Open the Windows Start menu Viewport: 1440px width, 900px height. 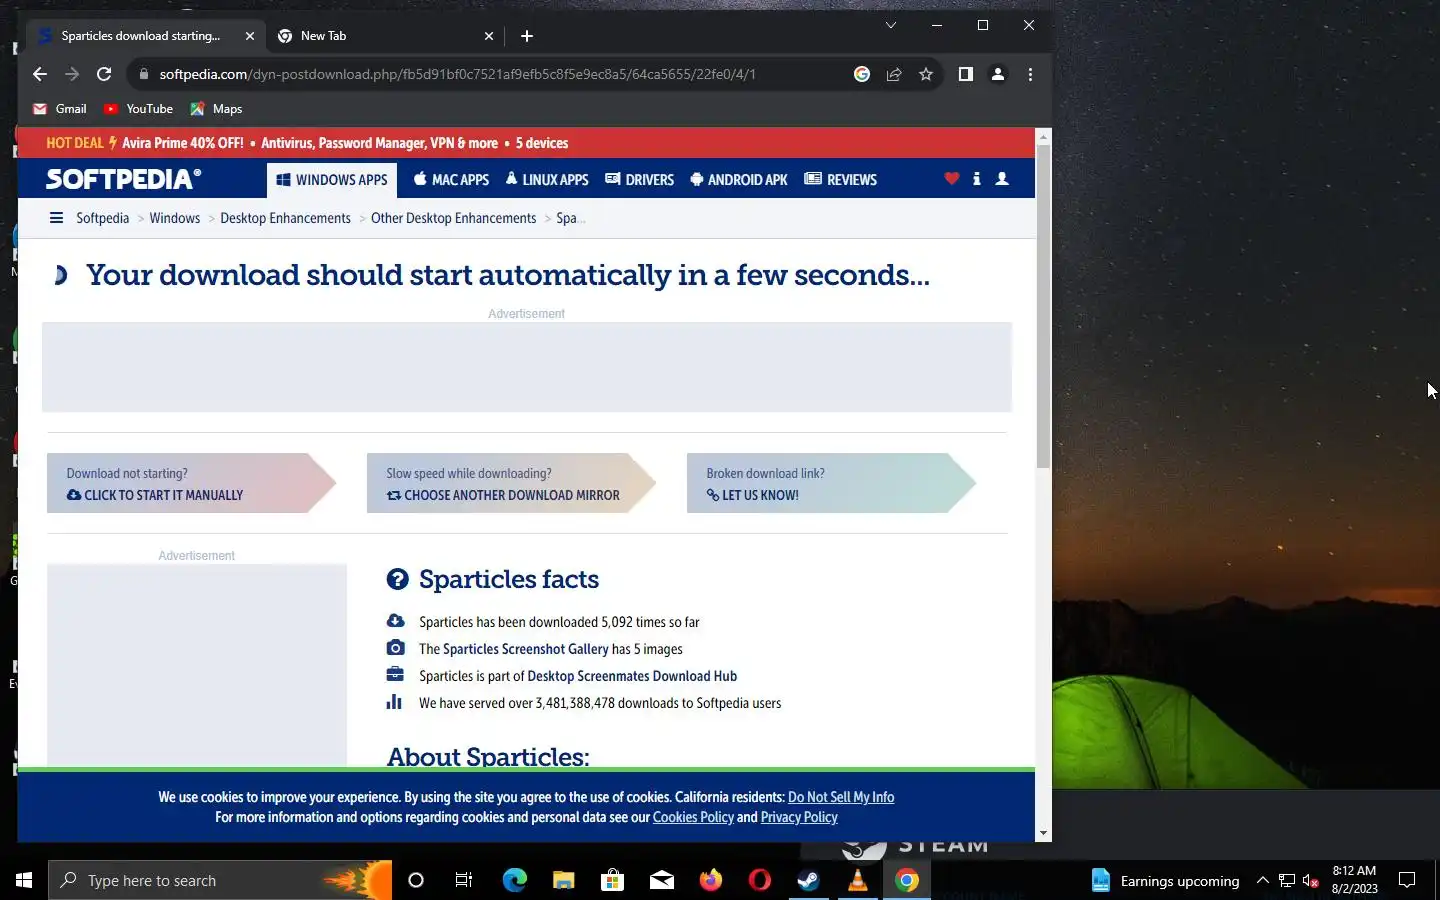pyautogui.click(x=24, y=880)
